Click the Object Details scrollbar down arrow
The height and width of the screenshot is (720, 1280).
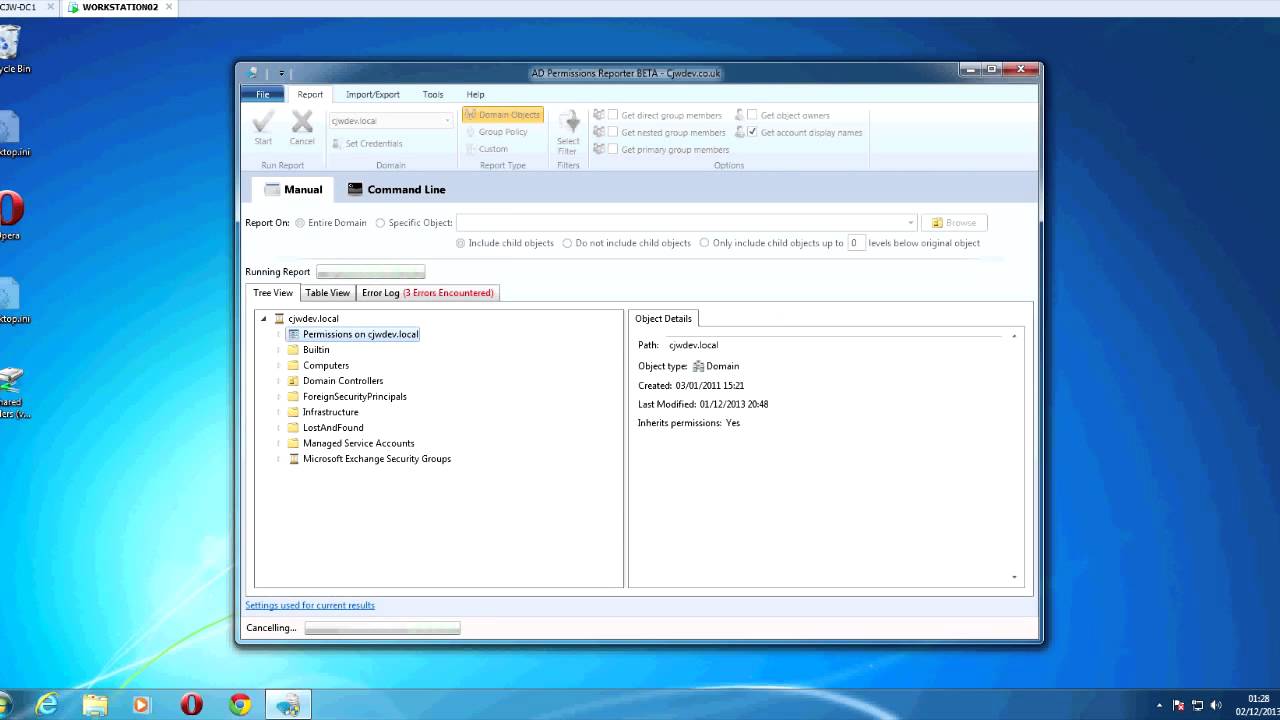tap(1014, 577)
